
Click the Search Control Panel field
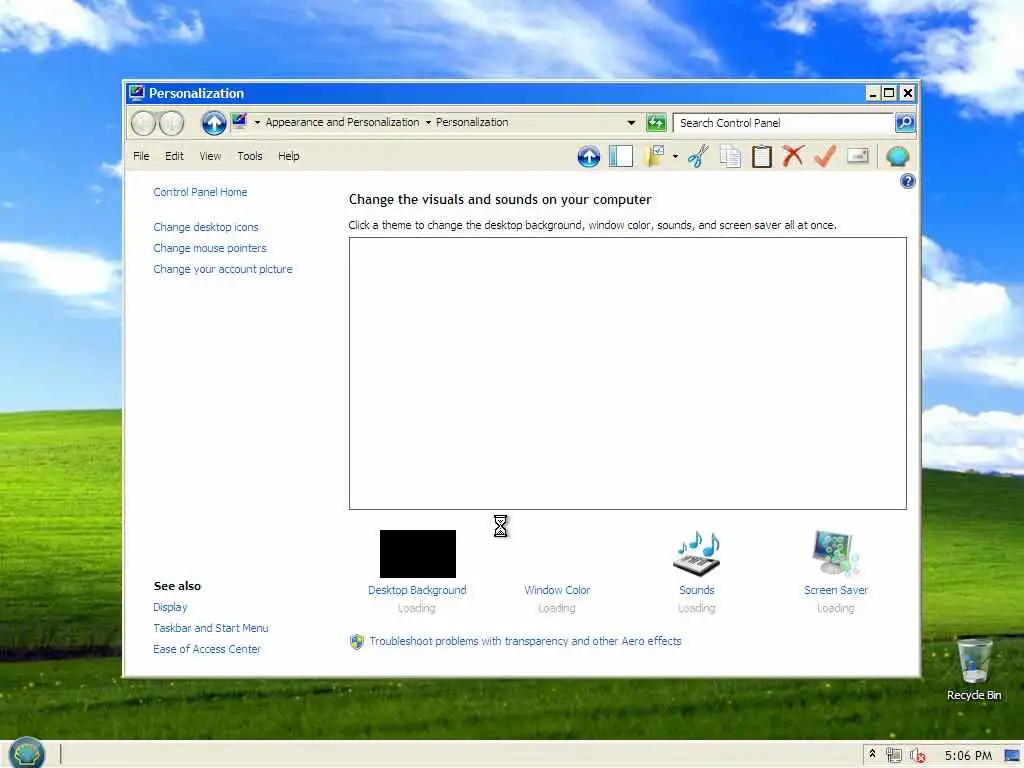tap(783, 123)
